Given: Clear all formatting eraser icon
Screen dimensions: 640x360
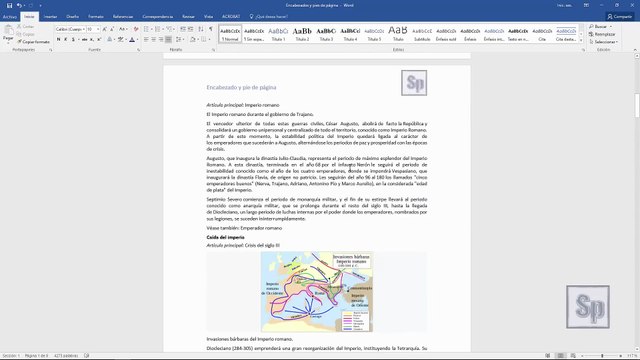Looking at the screenshot, I should click(136, 29).
